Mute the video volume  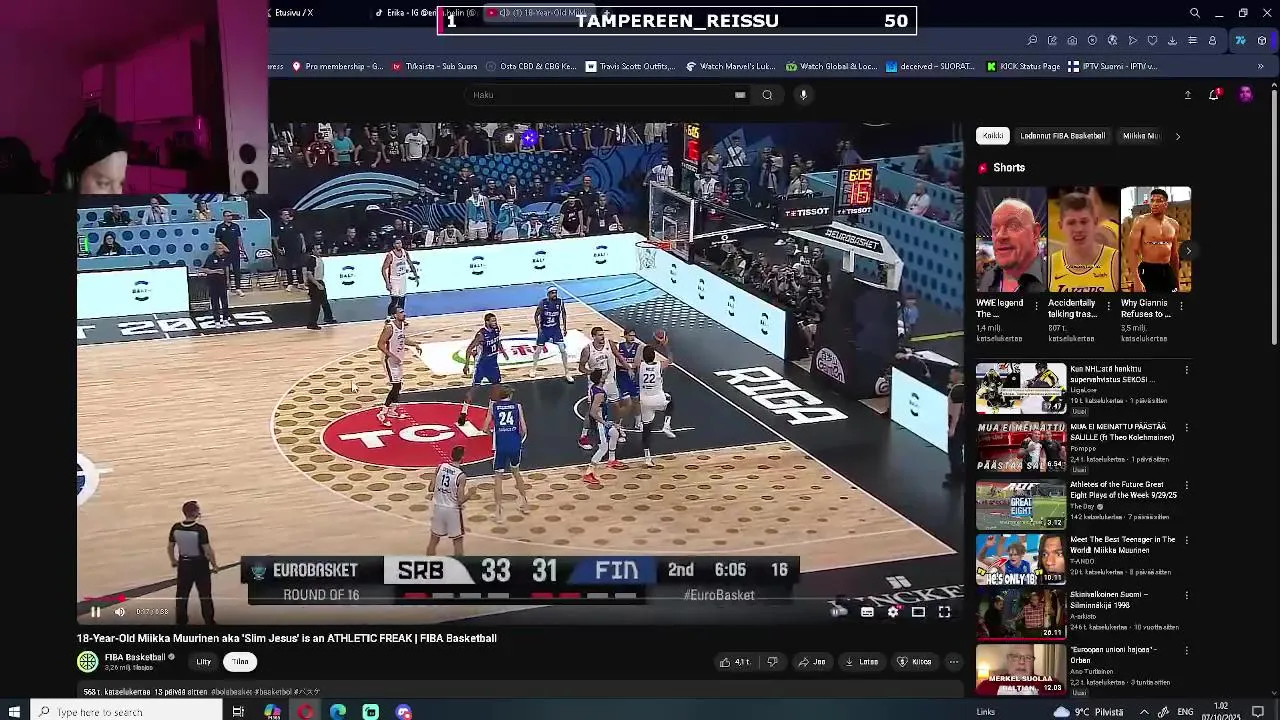coord(120,612)
